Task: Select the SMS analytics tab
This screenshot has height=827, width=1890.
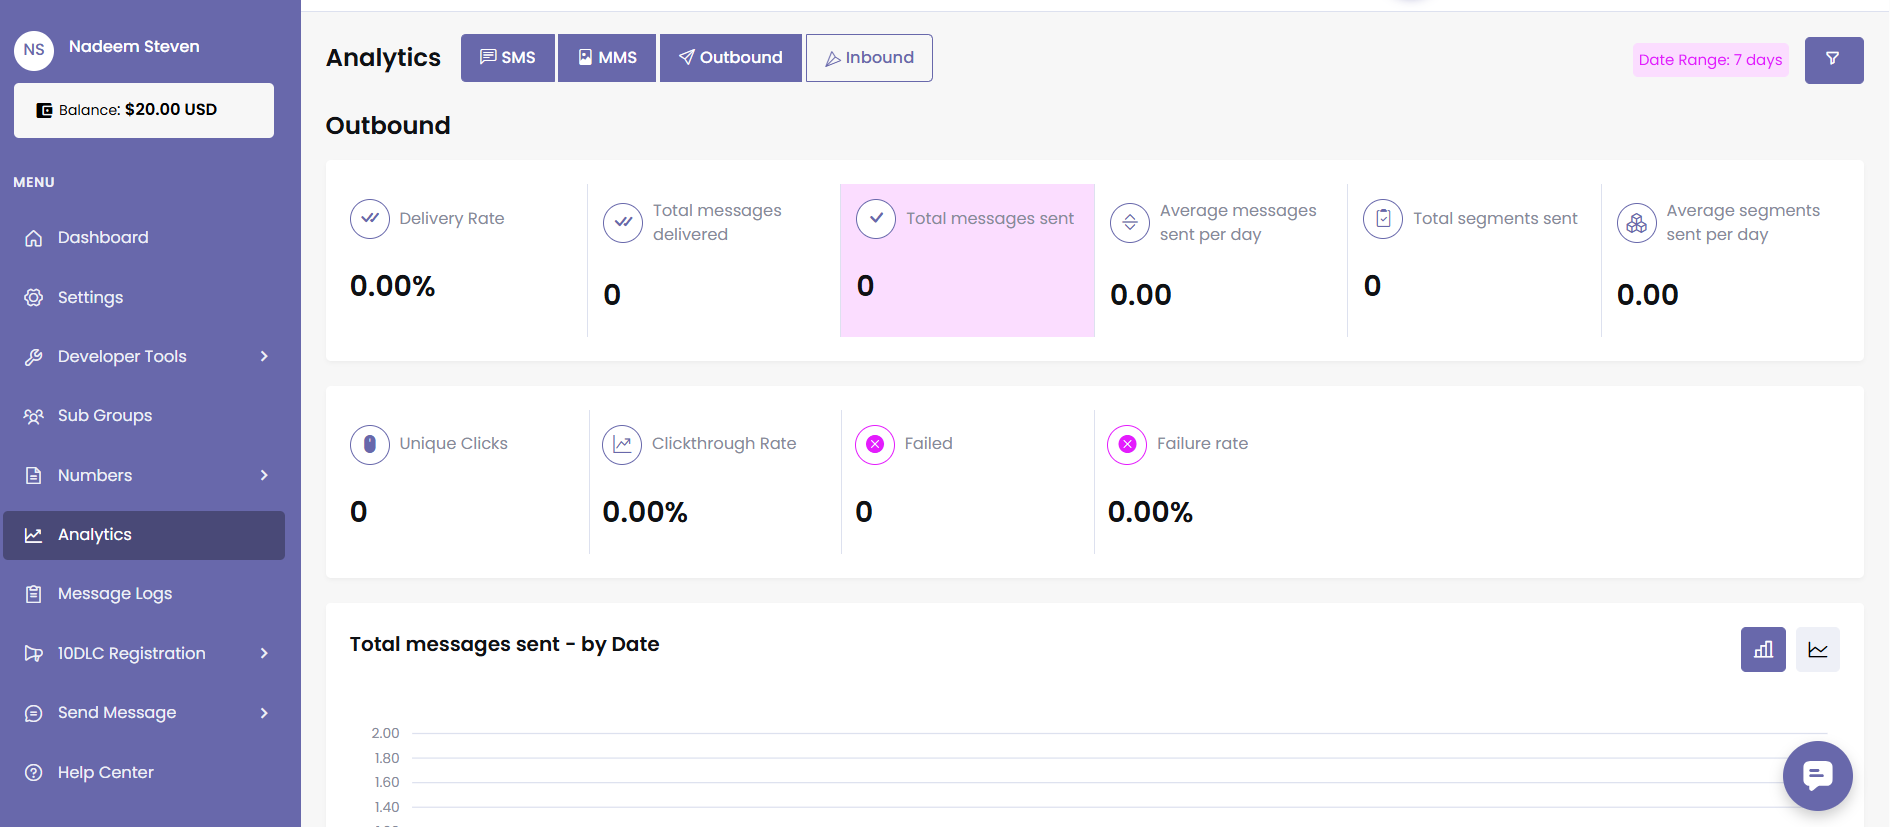Action: point(508,58)
